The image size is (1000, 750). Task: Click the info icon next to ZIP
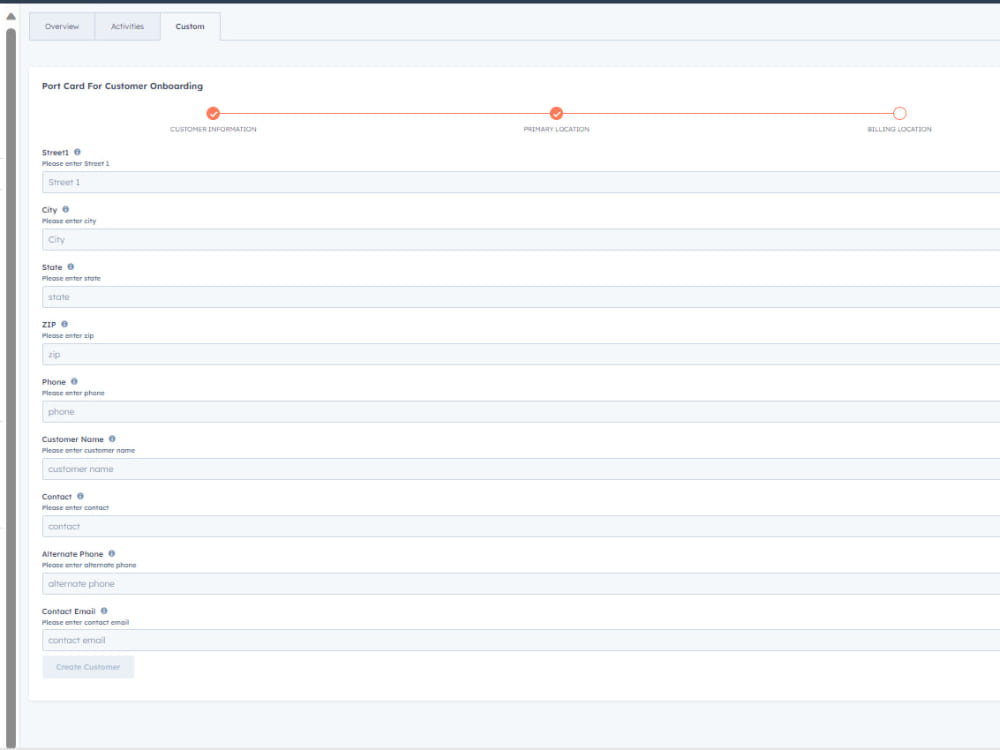tap(64, 324)
